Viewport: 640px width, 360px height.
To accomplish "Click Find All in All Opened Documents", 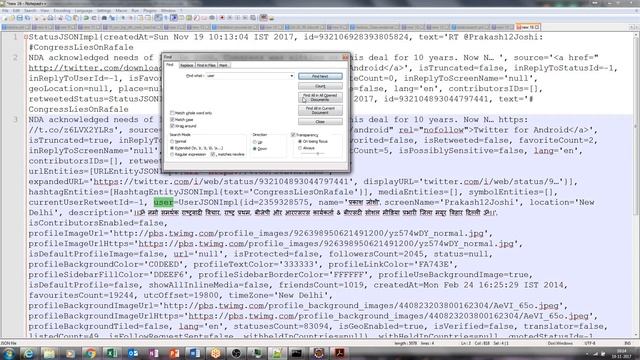I will [320, 97].
